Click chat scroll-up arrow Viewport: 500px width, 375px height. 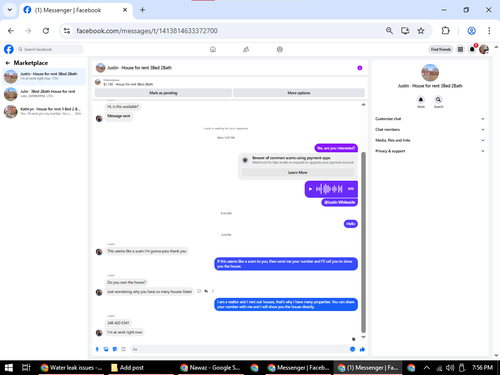pos(363,105)
